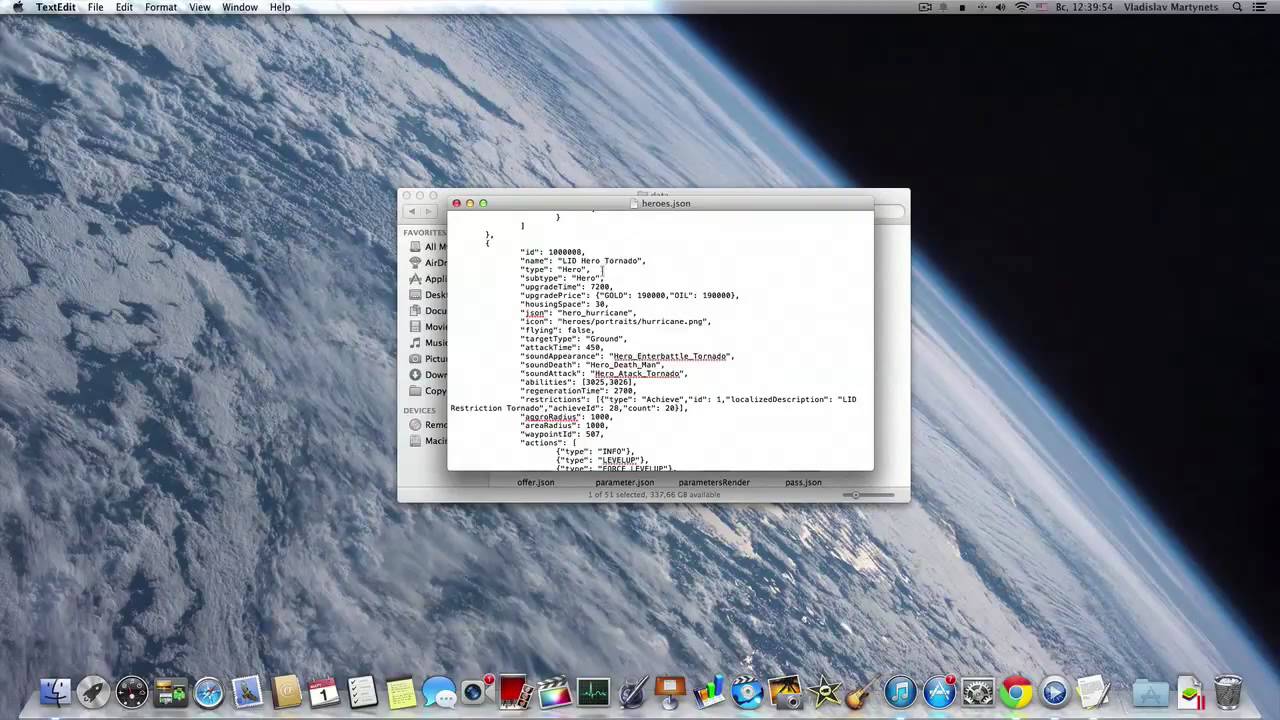Launch Google Chrome from the Dock

[x=1016, y=691]
